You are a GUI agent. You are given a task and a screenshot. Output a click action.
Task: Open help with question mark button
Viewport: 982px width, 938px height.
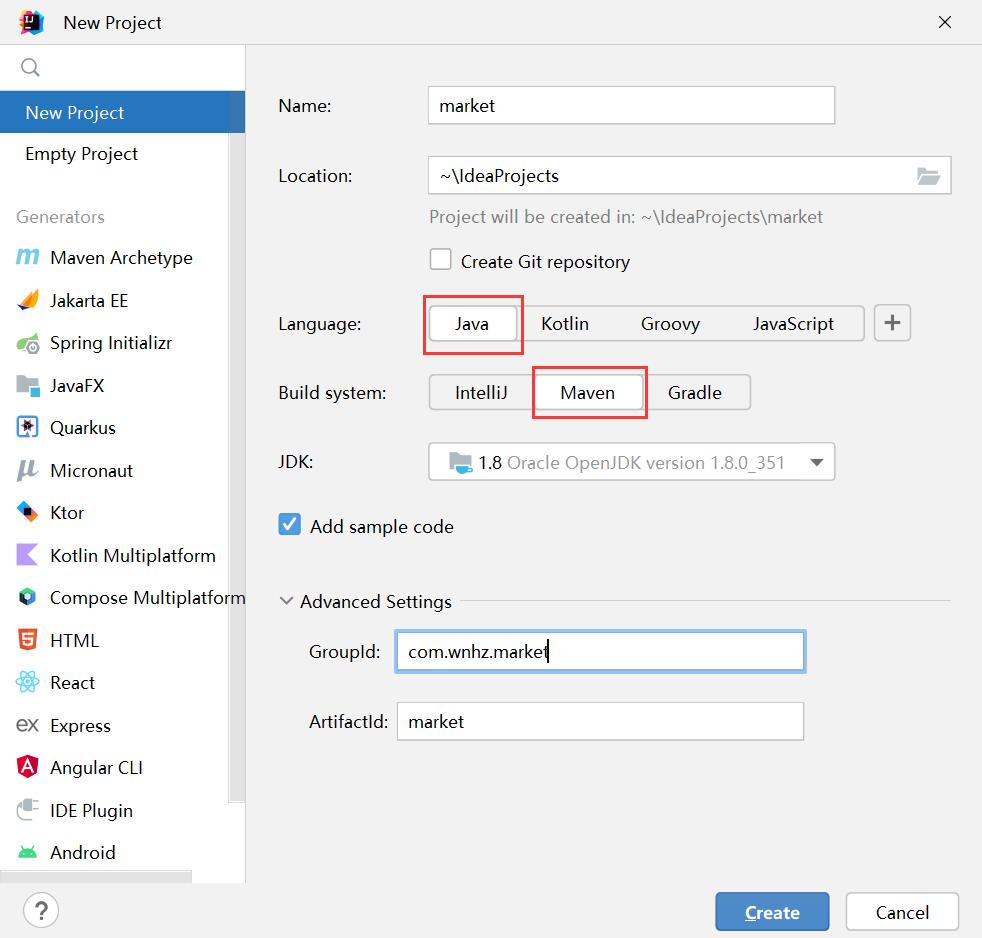(x=41, y=910)
